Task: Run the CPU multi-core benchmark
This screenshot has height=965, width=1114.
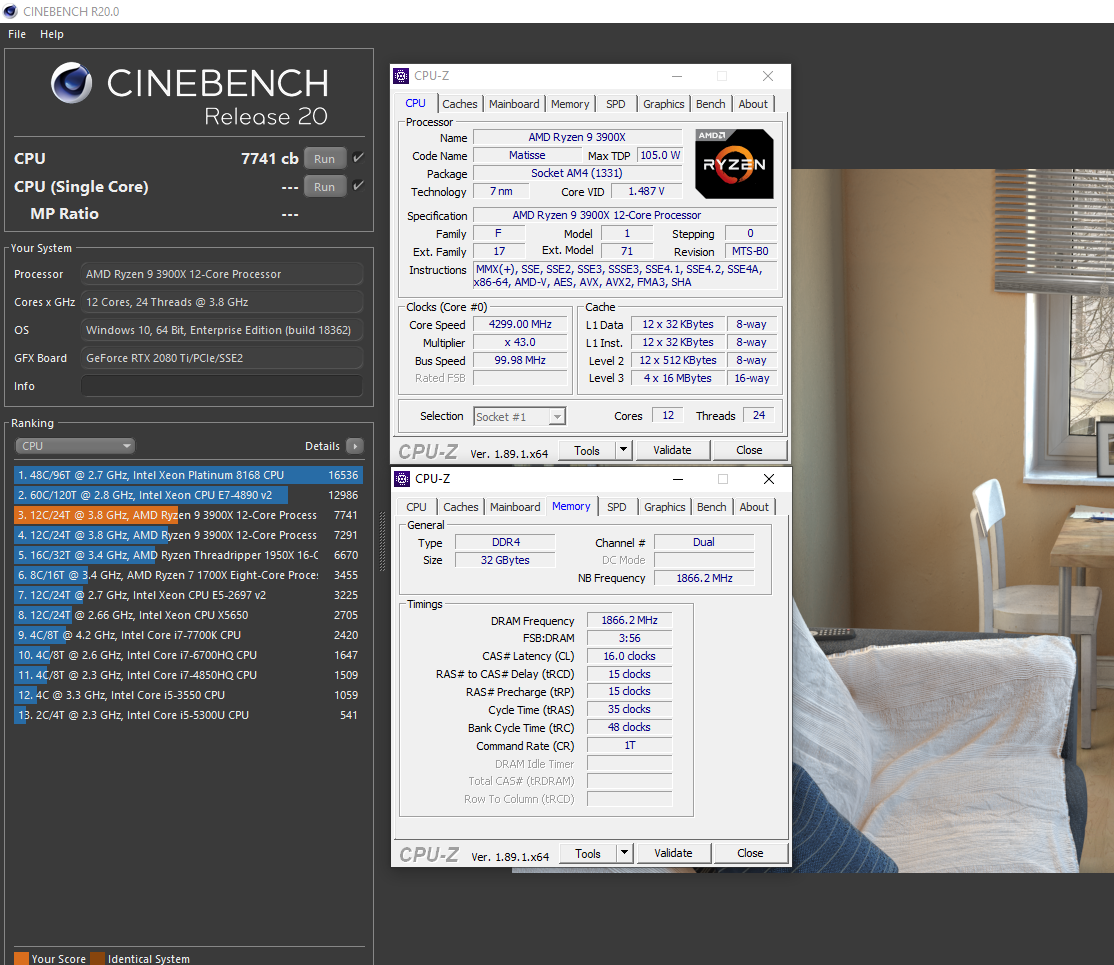Action: tap(325, 158)
